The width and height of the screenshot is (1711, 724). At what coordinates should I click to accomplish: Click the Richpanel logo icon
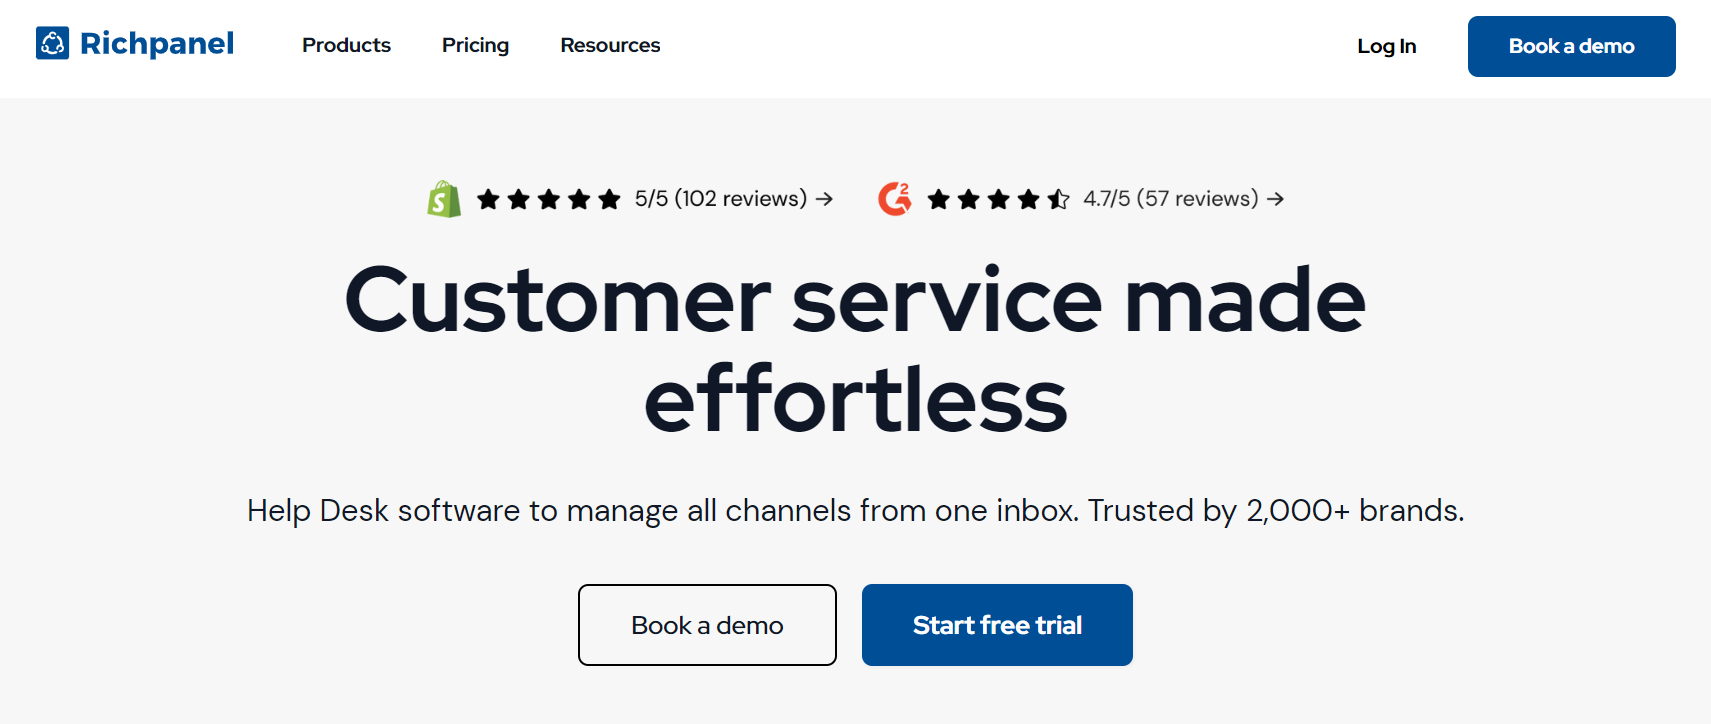pyautogui.click(x=52, y=43)
